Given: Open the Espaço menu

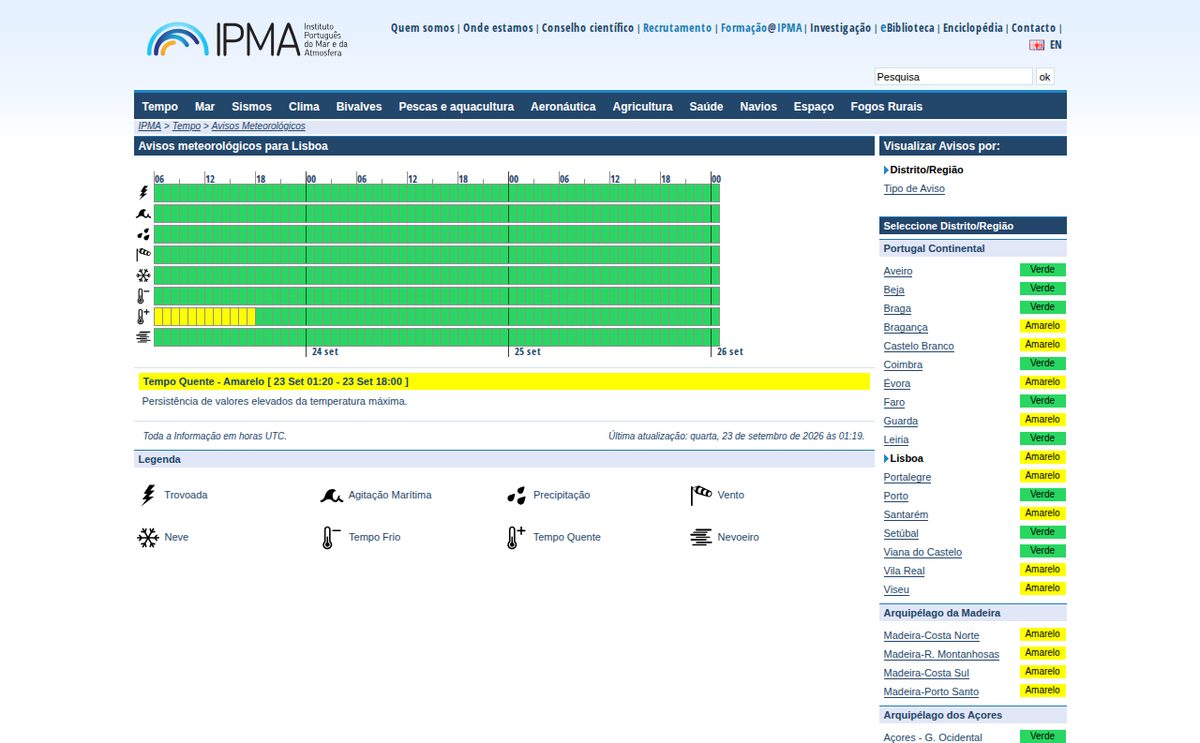Looking at the screenshot, I should (814, 107).
